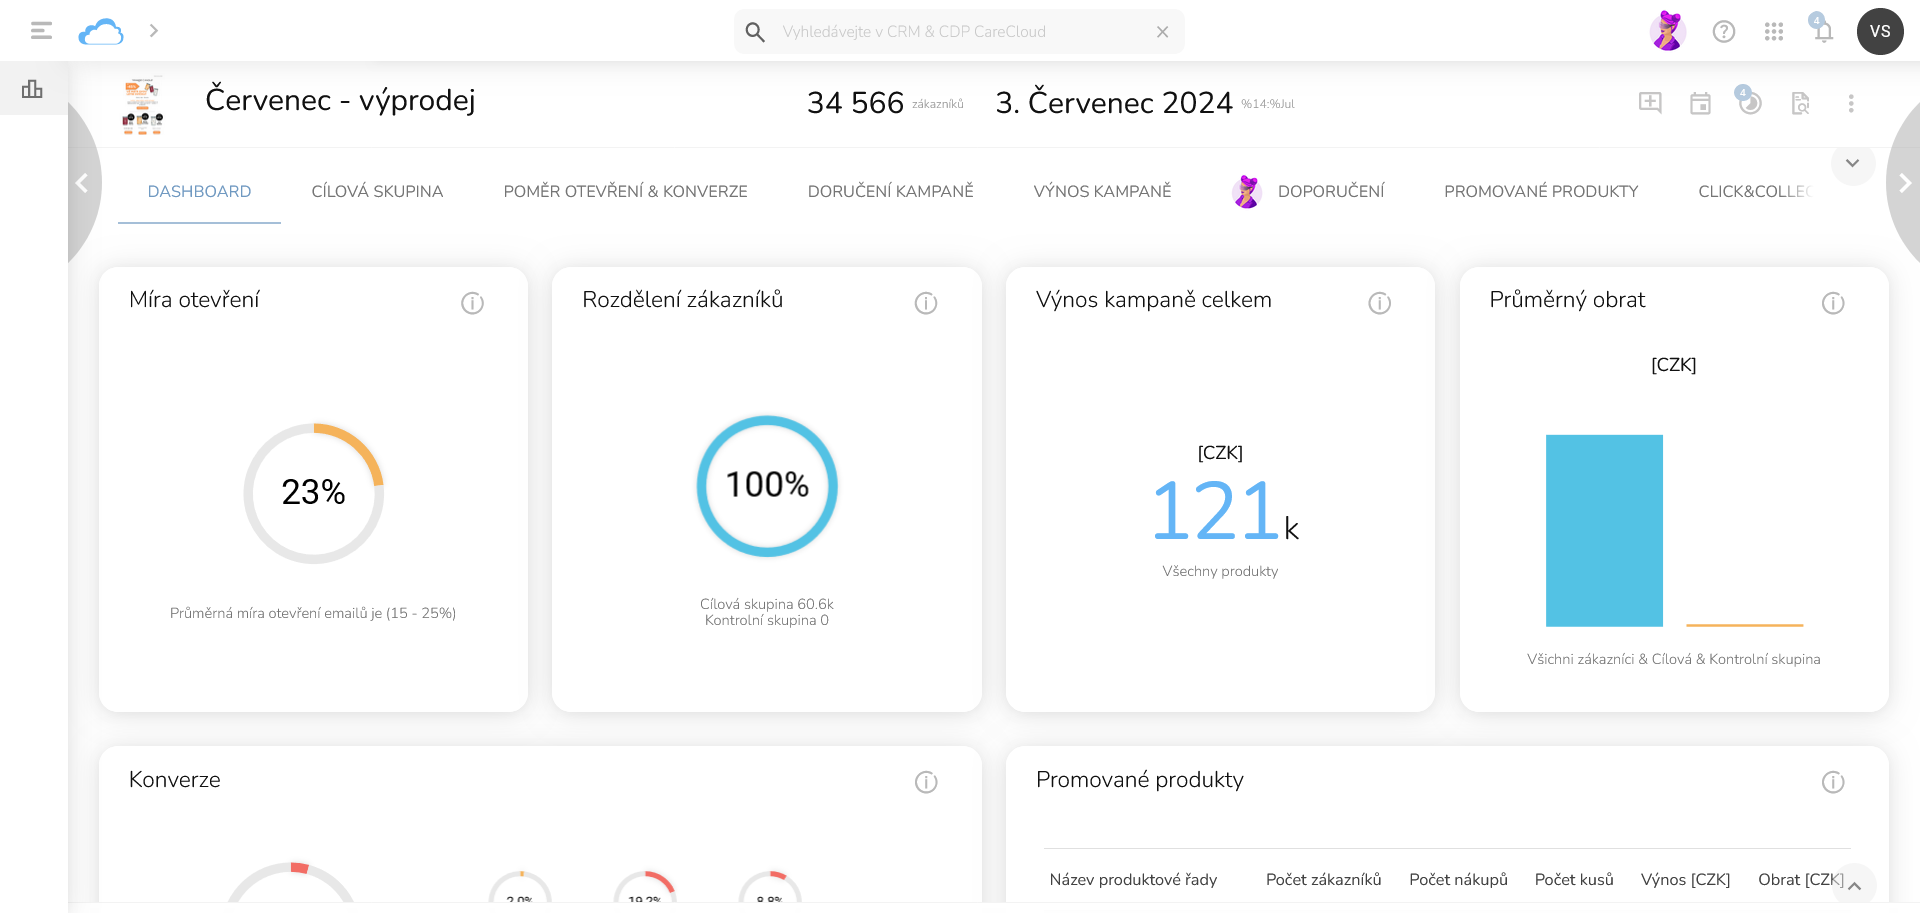Screen dimensions: 1920x913
Task: Click the 100% customer split ring
Action: pos(767,486)
